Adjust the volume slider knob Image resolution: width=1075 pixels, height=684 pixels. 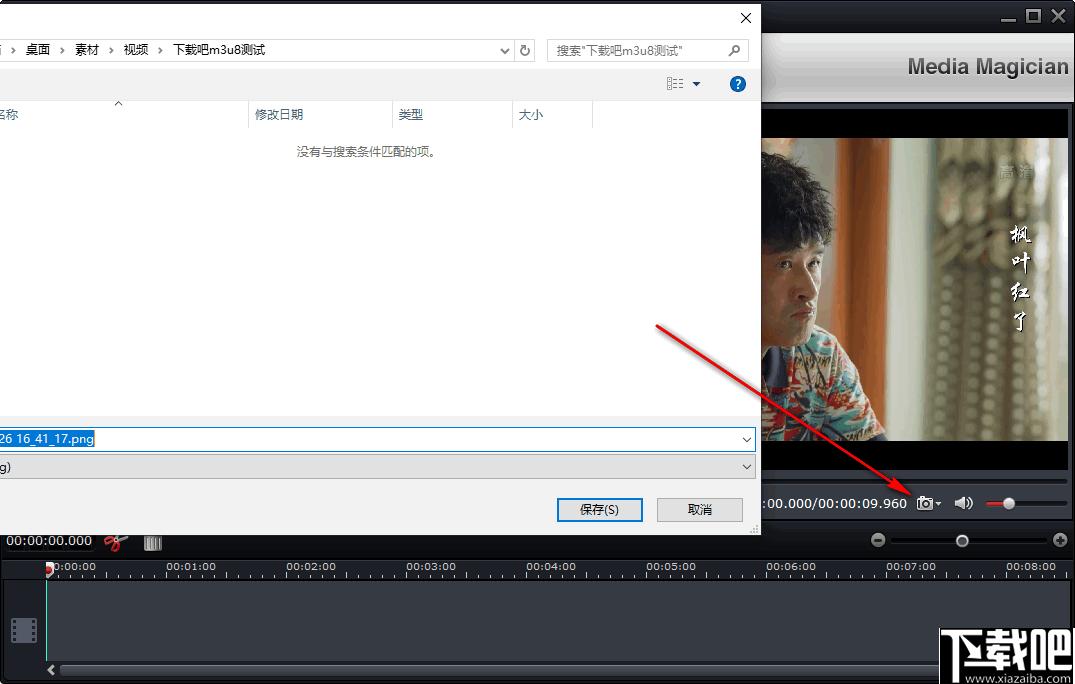(1008, 504)
